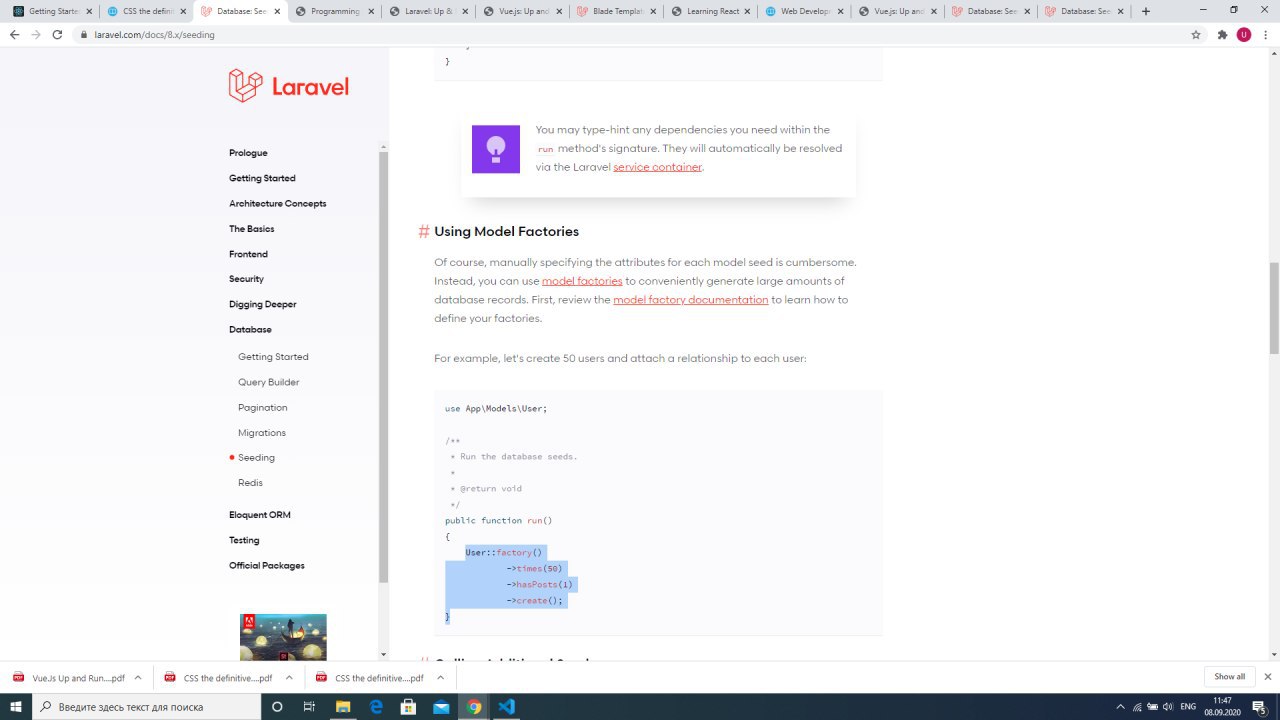
Task: Switch to the Blade Templates browser tab
Action: pyautogui.click(x=616, y=11)
